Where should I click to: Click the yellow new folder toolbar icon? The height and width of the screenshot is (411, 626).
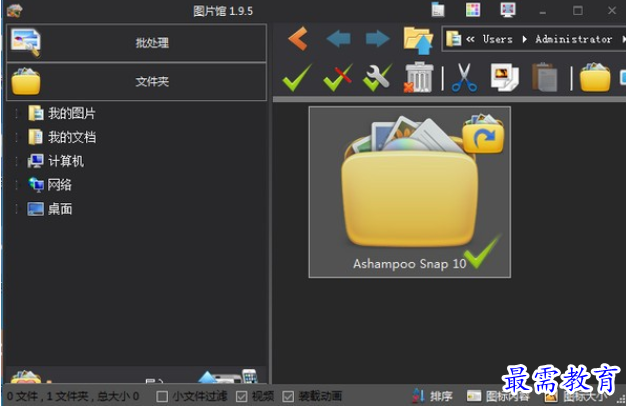(x=595, y=77)
